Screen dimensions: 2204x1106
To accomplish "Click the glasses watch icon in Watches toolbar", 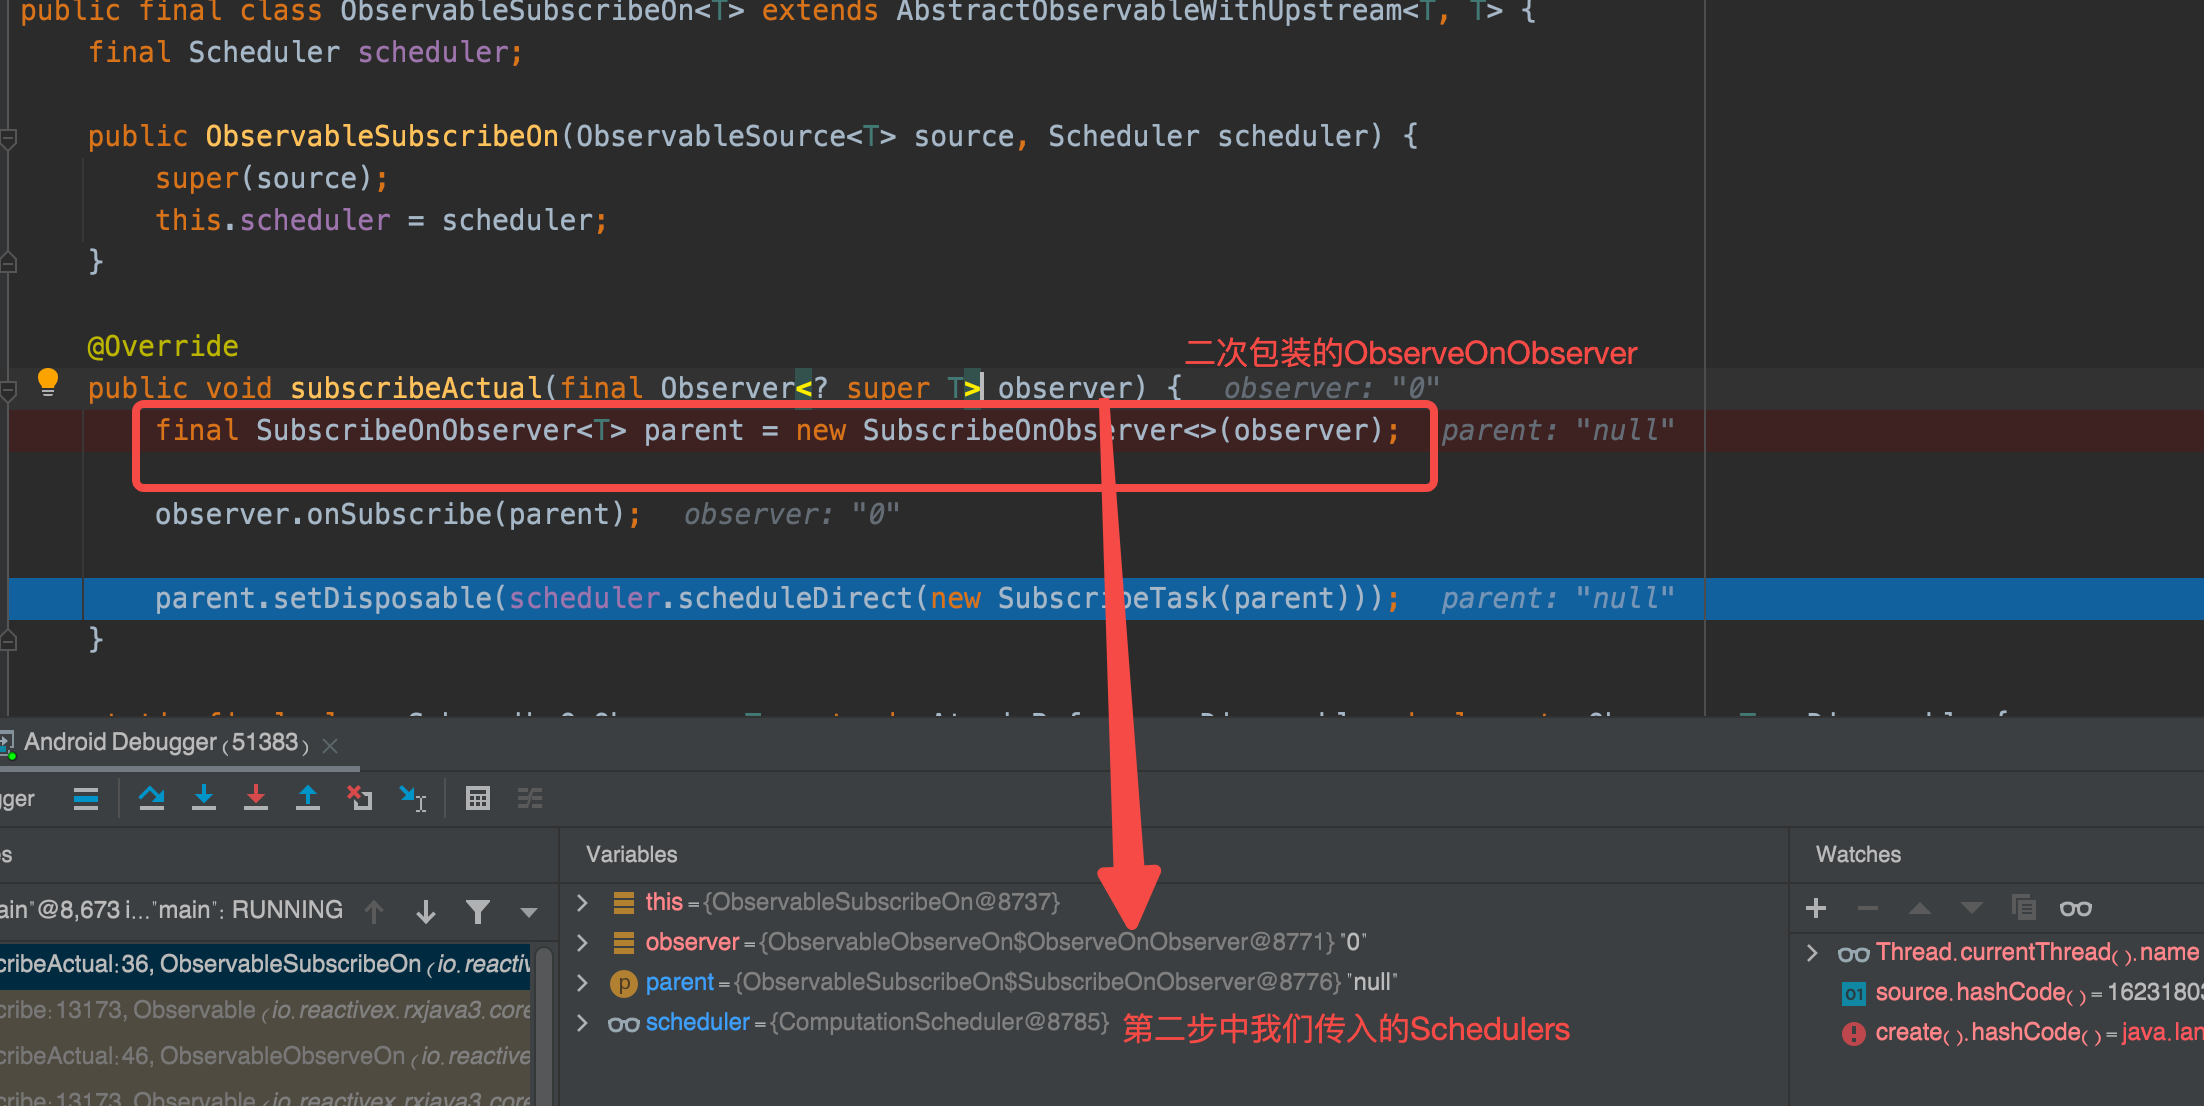I will pyautogui.click(x=2075, y=908).
